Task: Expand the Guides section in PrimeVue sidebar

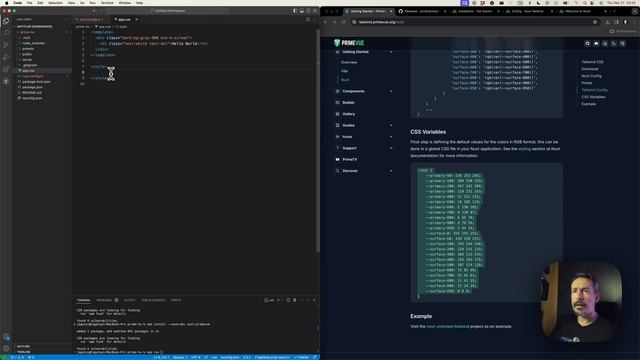Action: point(364,125)
